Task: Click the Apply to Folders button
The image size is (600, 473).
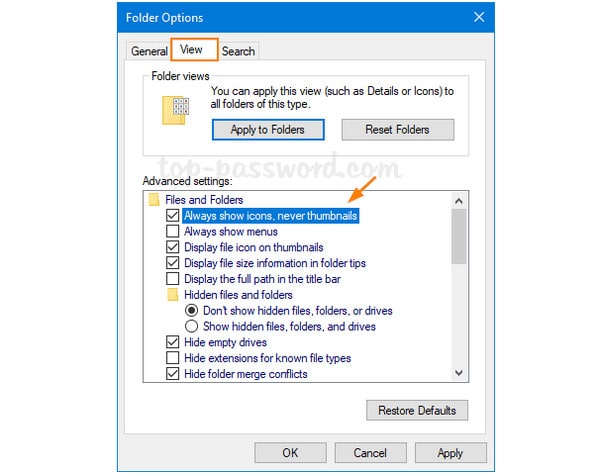Action: tap(268, 130)
